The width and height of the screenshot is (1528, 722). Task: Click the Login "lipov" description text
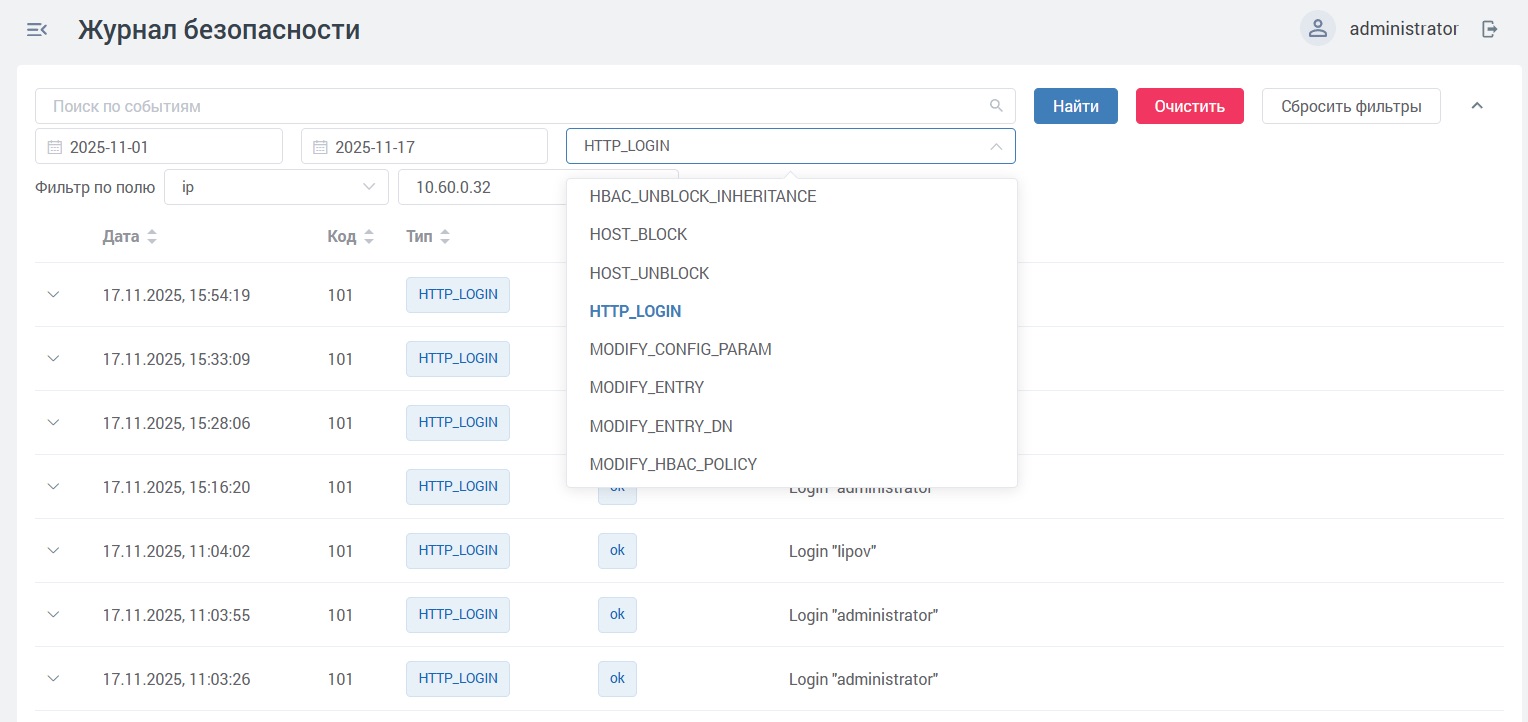click(832, 551)
